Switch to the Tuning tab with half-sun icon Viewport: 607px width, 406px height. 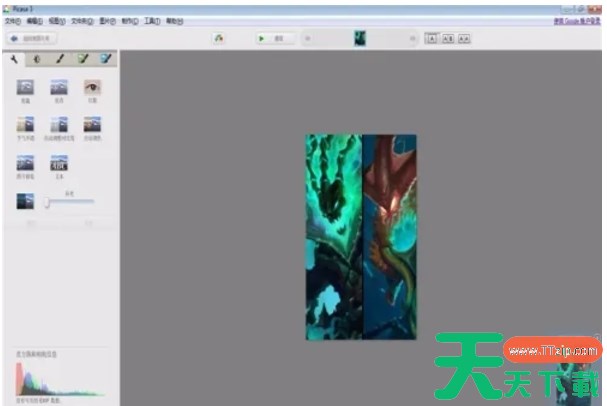coord(37,59)
